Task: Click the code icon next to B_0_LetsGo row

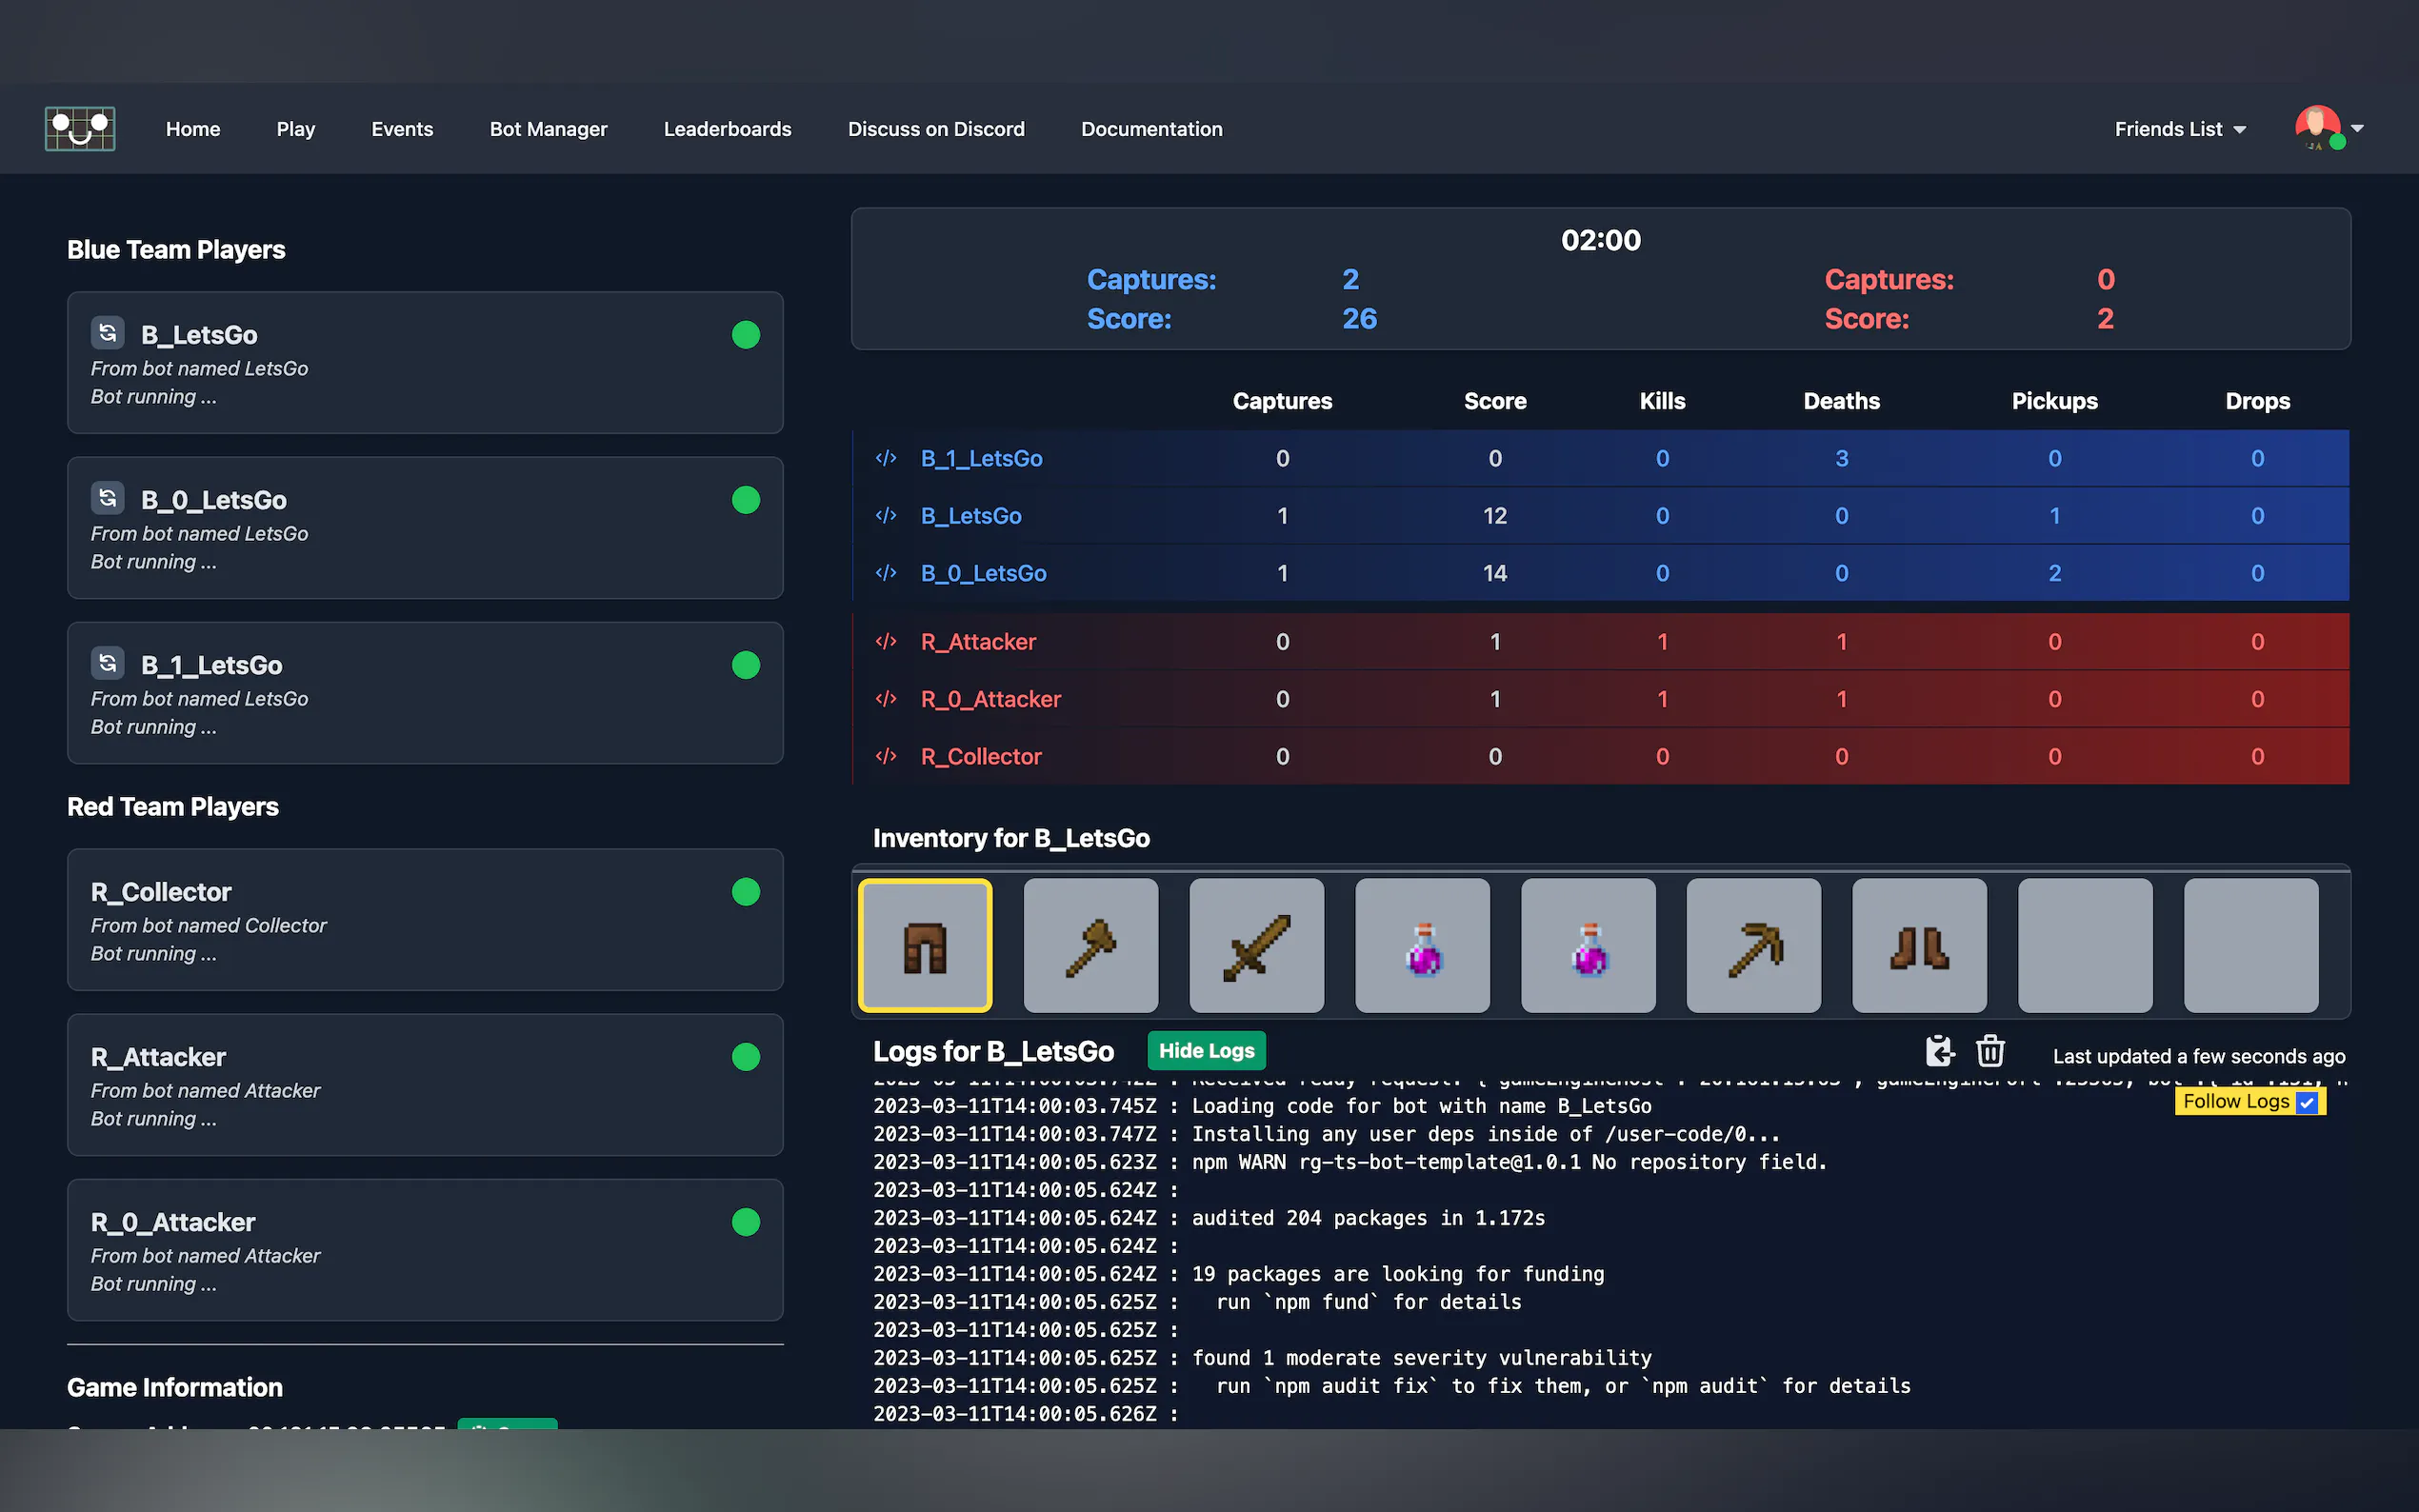Action: coord(886,573)
